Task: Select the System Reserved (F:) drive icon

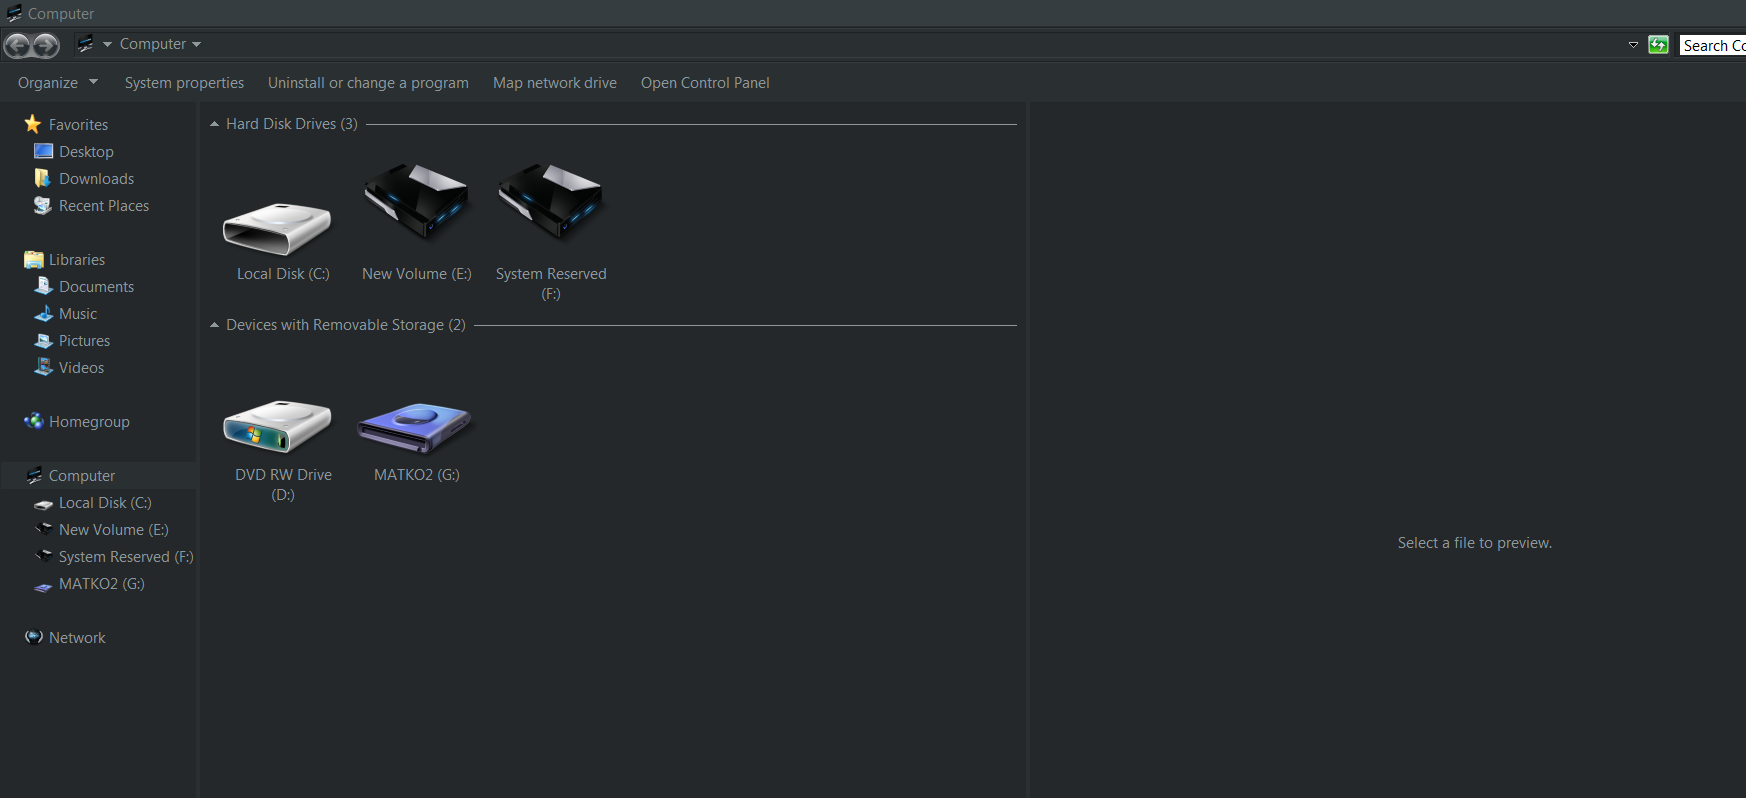Action: pyautogui.click(x=551, y=204)
